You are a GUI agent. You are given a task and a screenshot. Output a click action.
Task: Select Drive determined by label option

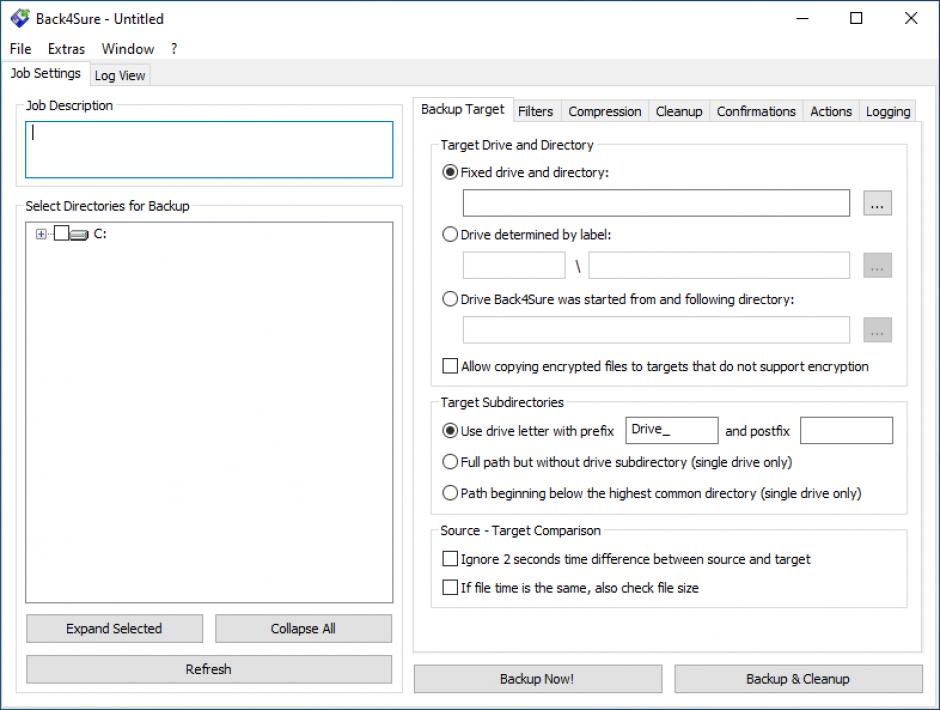click(526, 234)
